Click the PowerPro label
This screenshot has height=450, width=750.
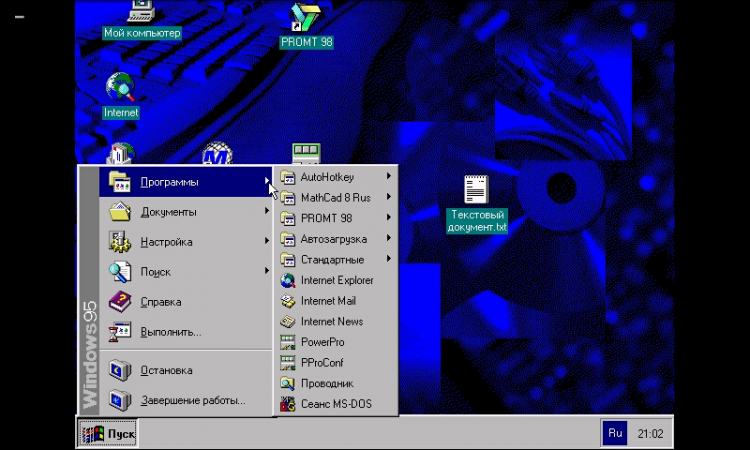pyautogui.click(x=322, y=342)
